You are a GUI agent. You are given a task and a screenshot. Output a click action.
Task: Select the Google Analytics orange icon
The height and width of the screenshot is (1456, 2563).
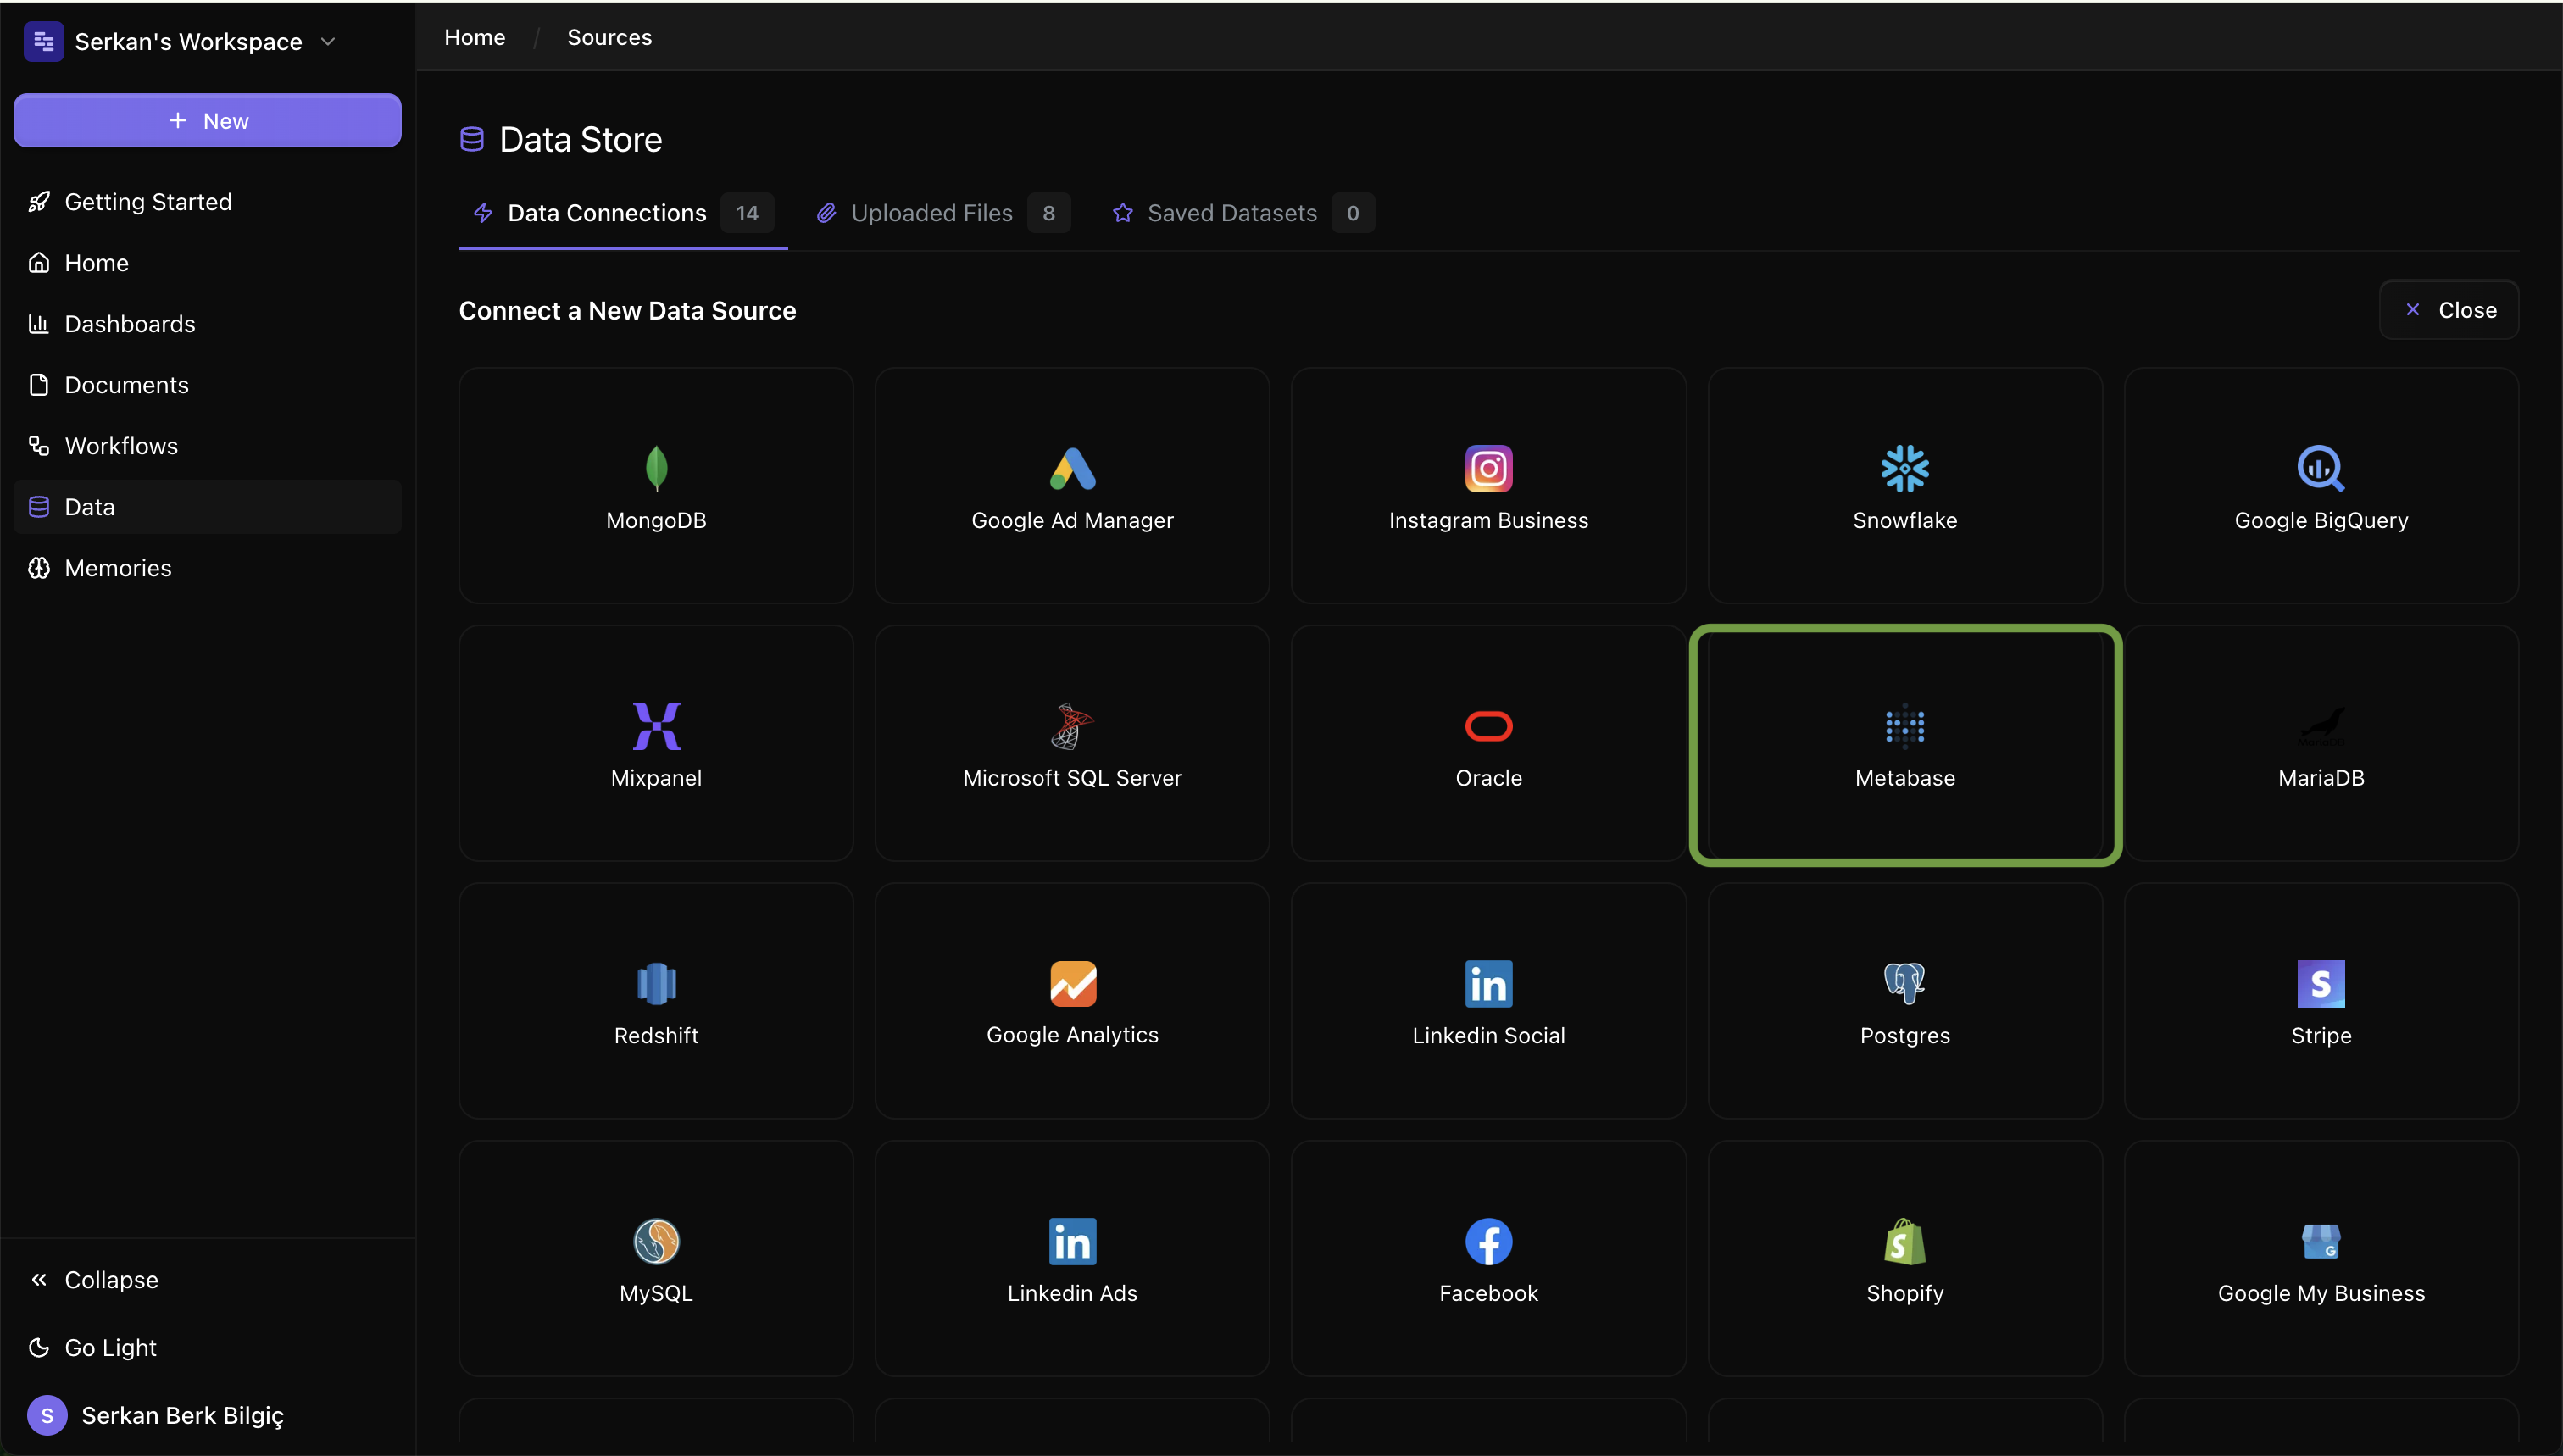click(x=1072, y=984)
